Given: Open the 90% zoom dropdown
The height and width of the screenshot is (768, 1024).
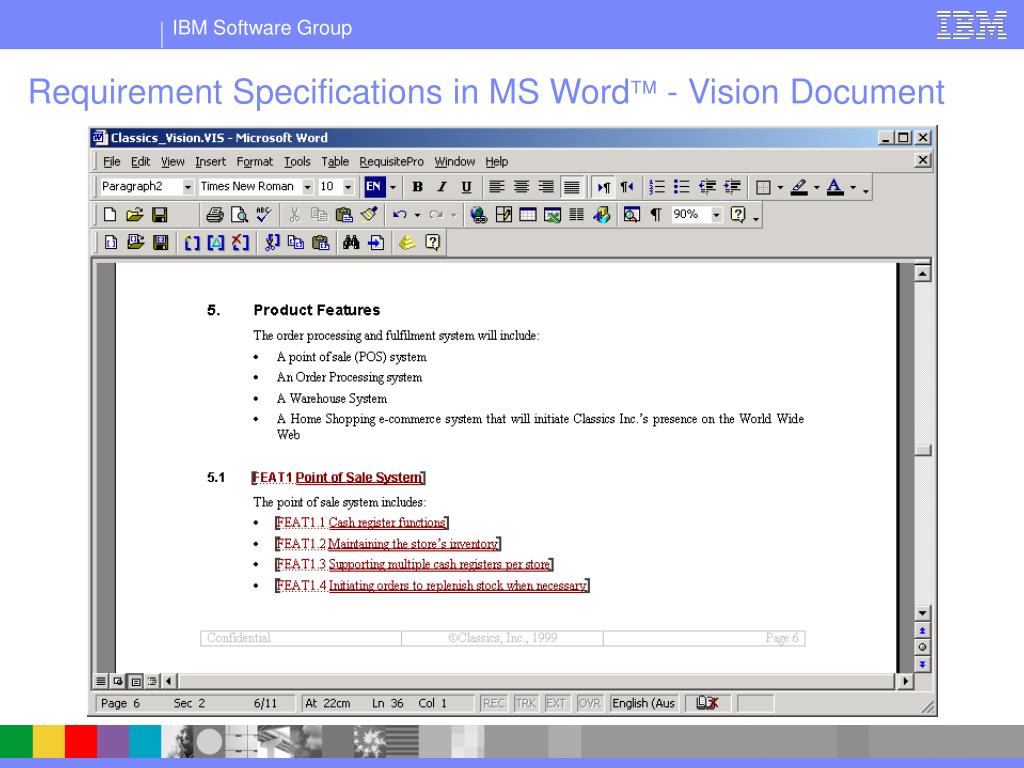Looking at the screenshot, I should click(716, 215).
